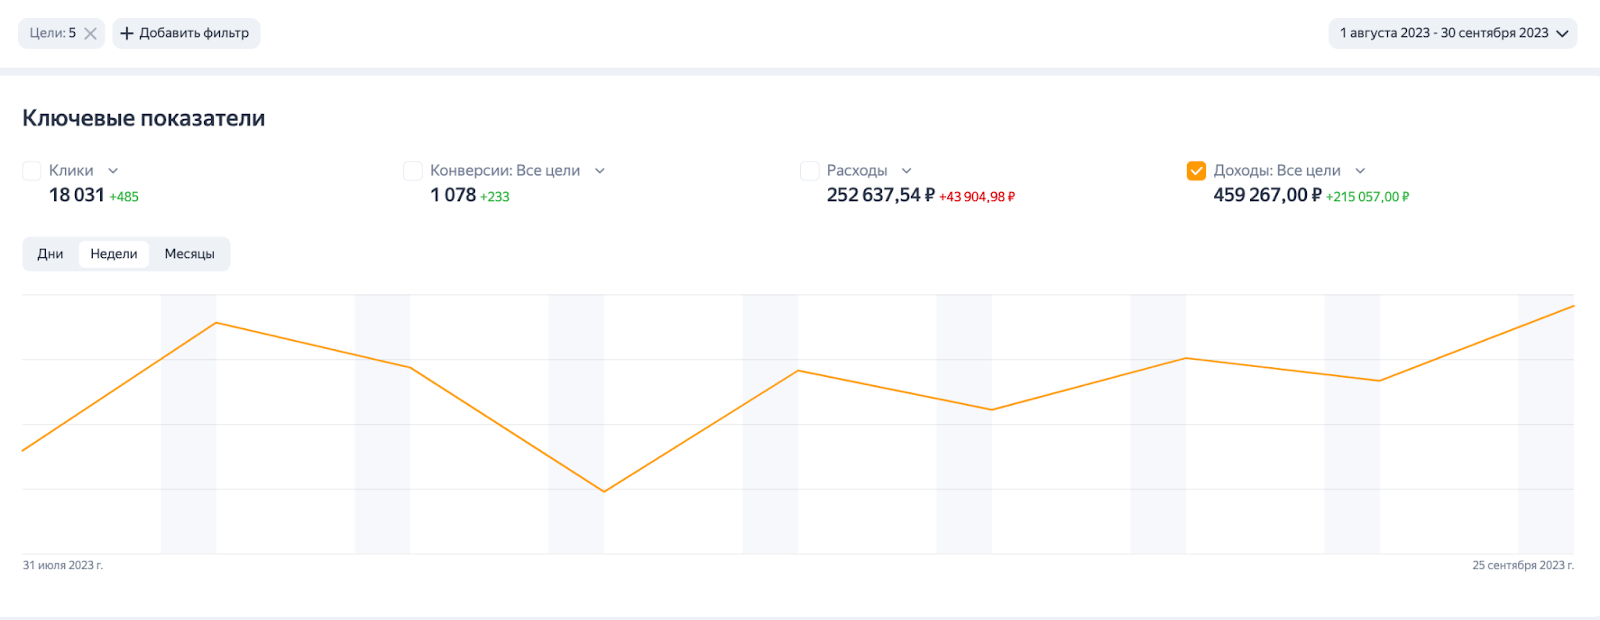Click the 25 сентября 2023 г. axis label
The image size is (1600, 620).
[1523, 565]
